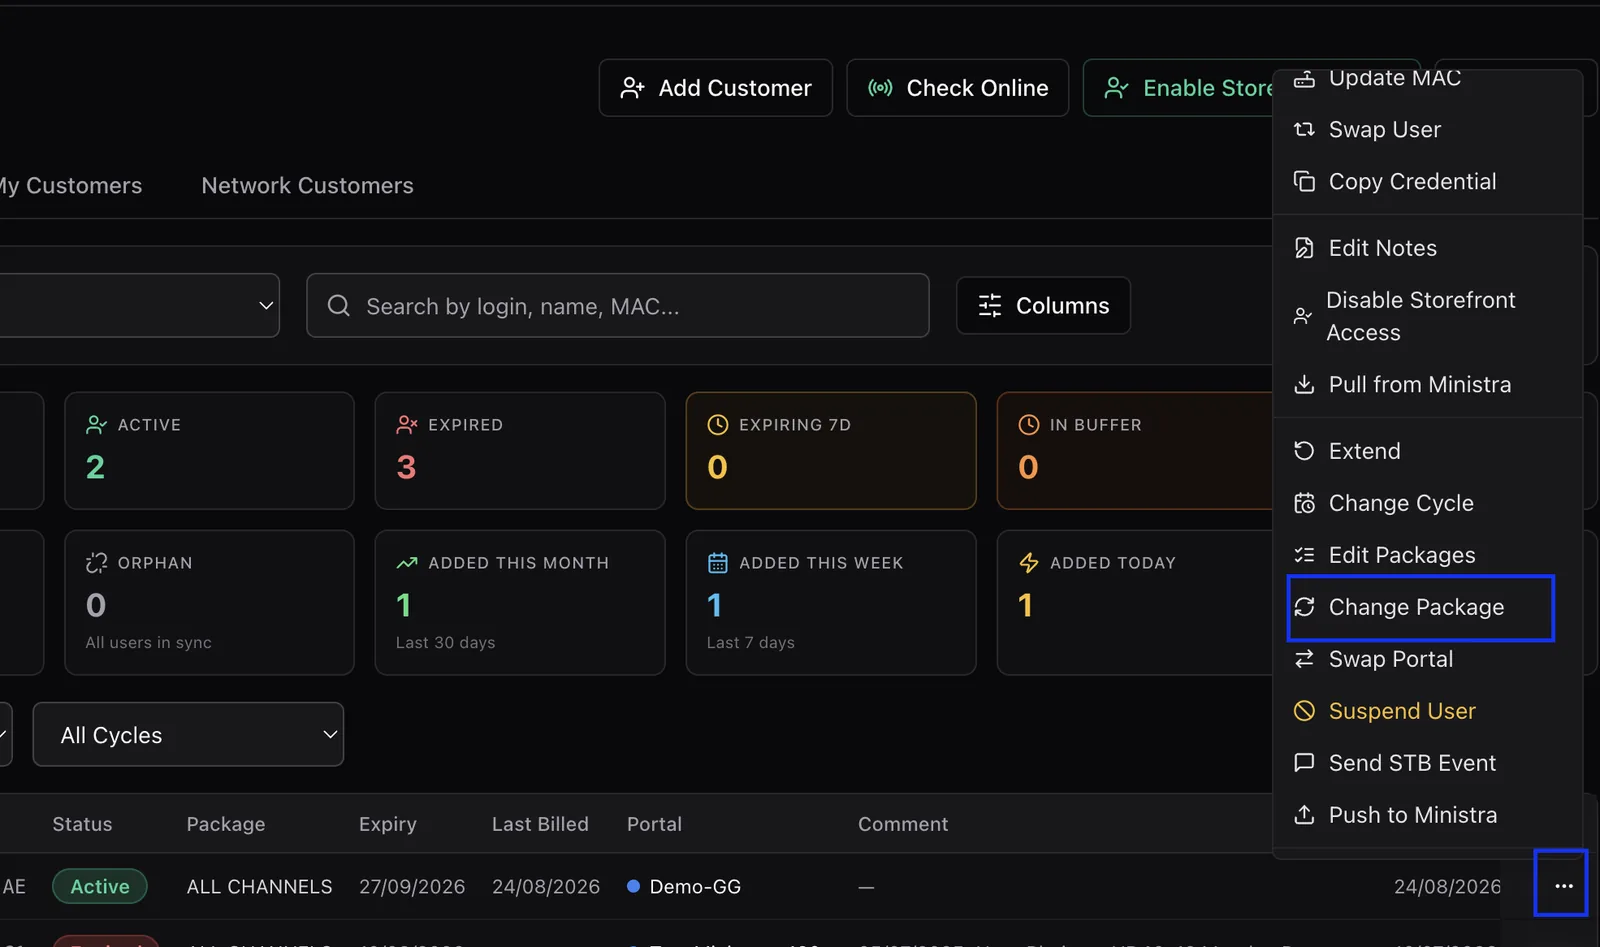Open the Columns settings button
1600x947 pixels.
pyautogui.click(x=1043, y=305)
